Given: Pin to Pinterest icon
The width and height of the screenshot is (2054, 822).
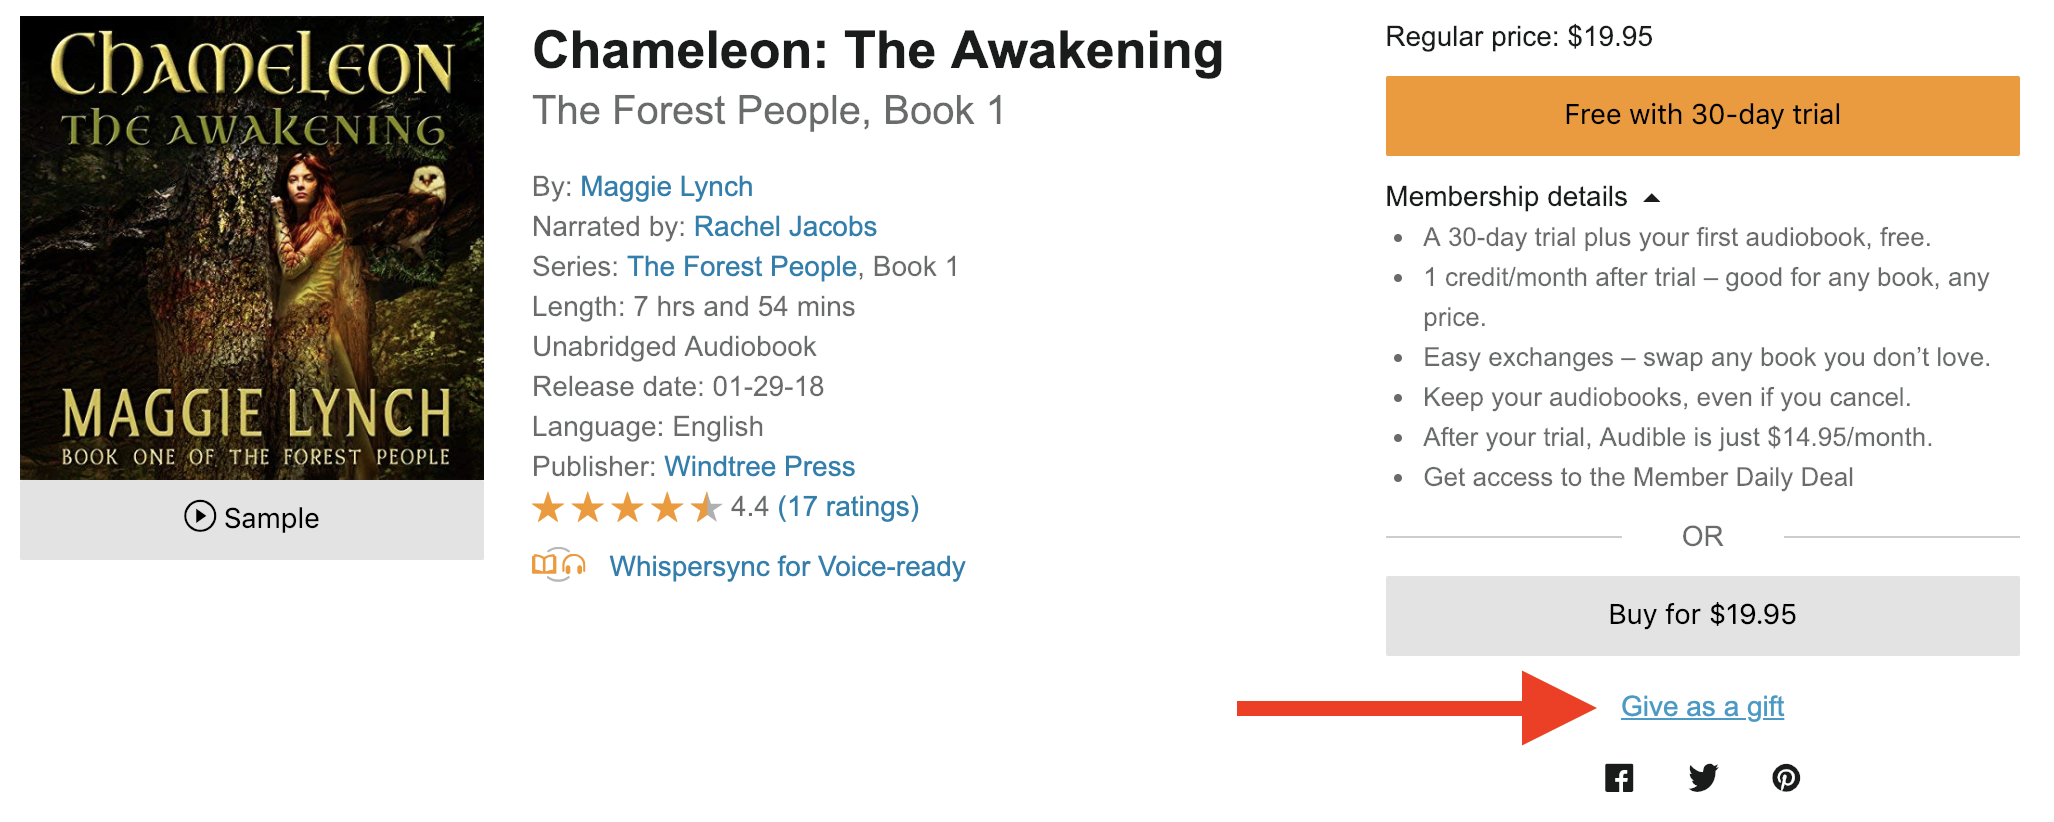Looking at the screenshot, I should [1786, 778].
